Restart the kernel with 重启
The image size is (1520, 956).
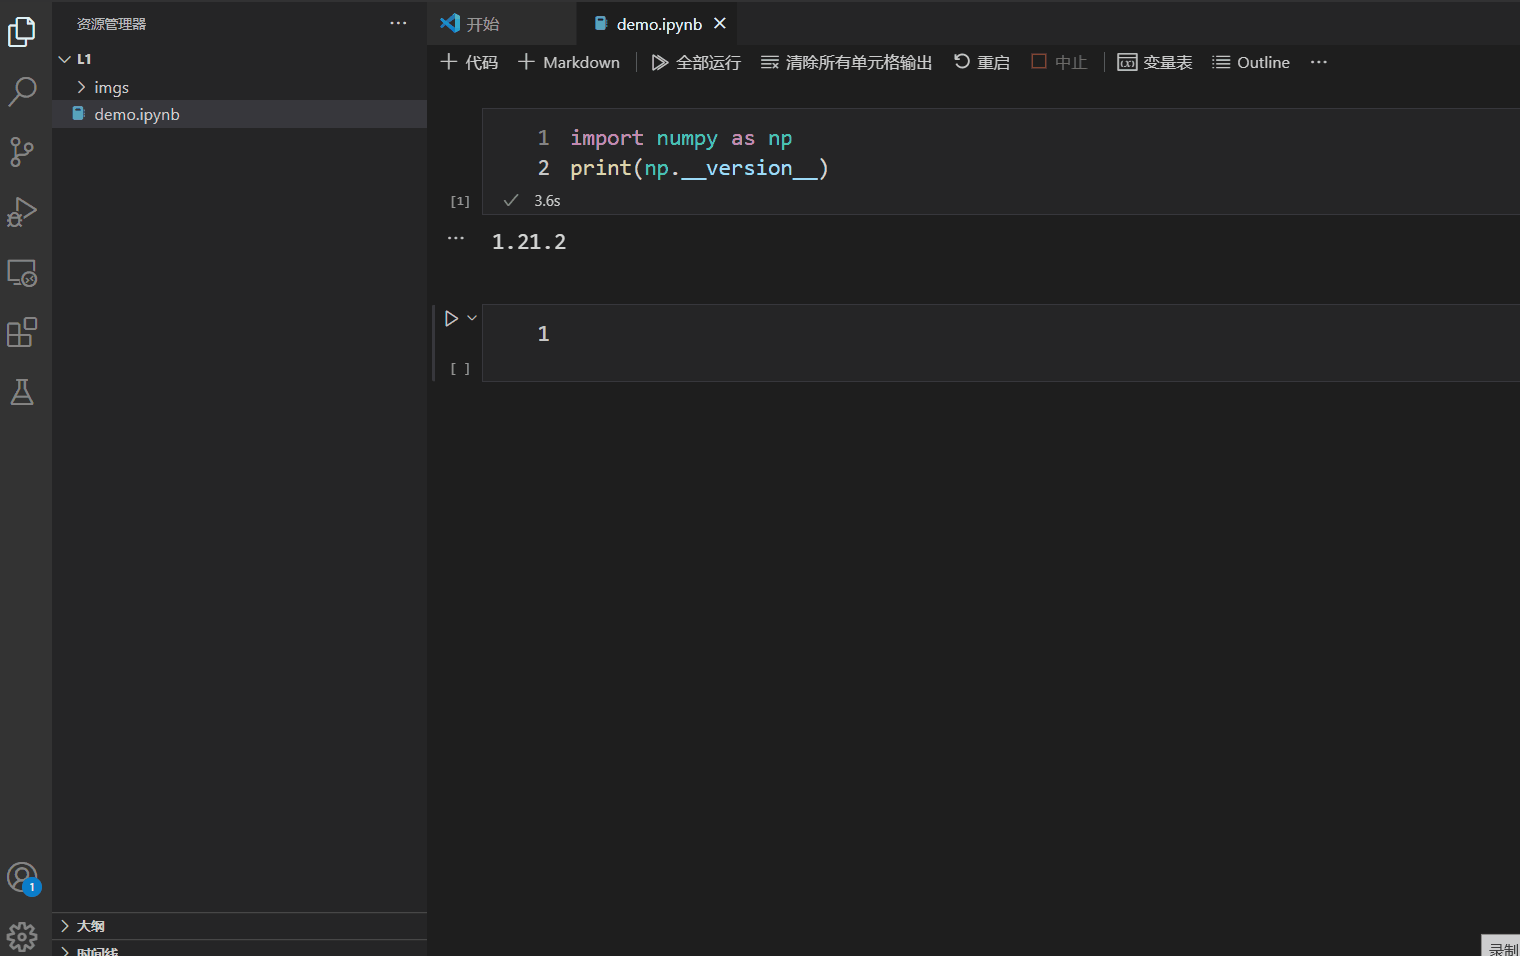(x=981, y=62)
